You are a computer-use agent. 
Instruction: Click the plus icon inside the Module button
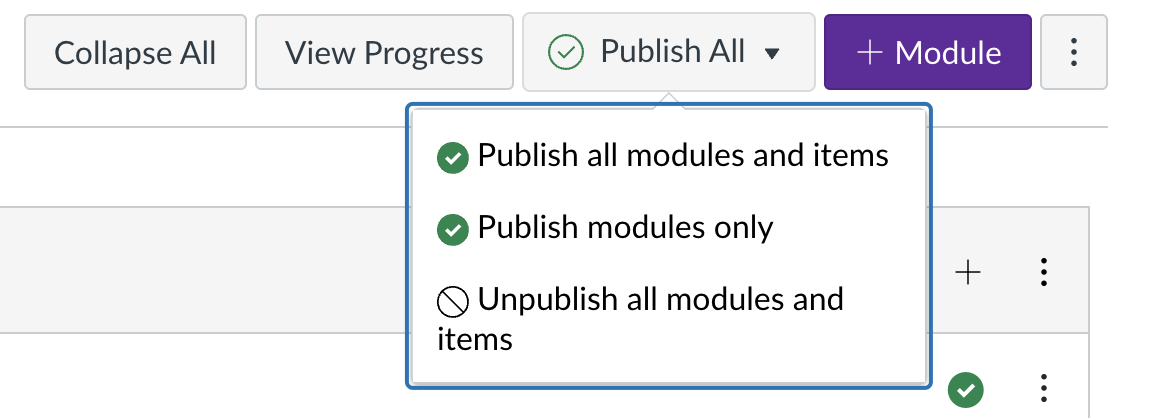[869, 53]
